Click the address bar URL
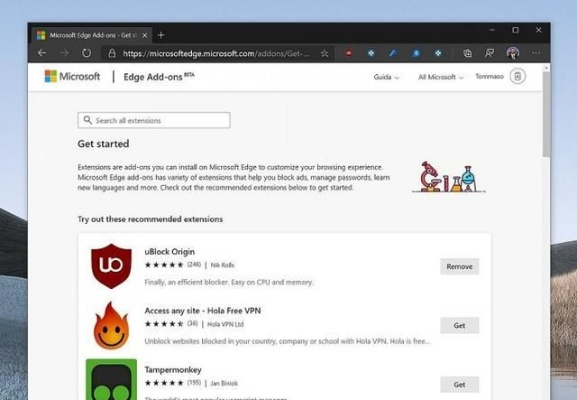This screenshot has height=400, width=577. pos(216,54)
